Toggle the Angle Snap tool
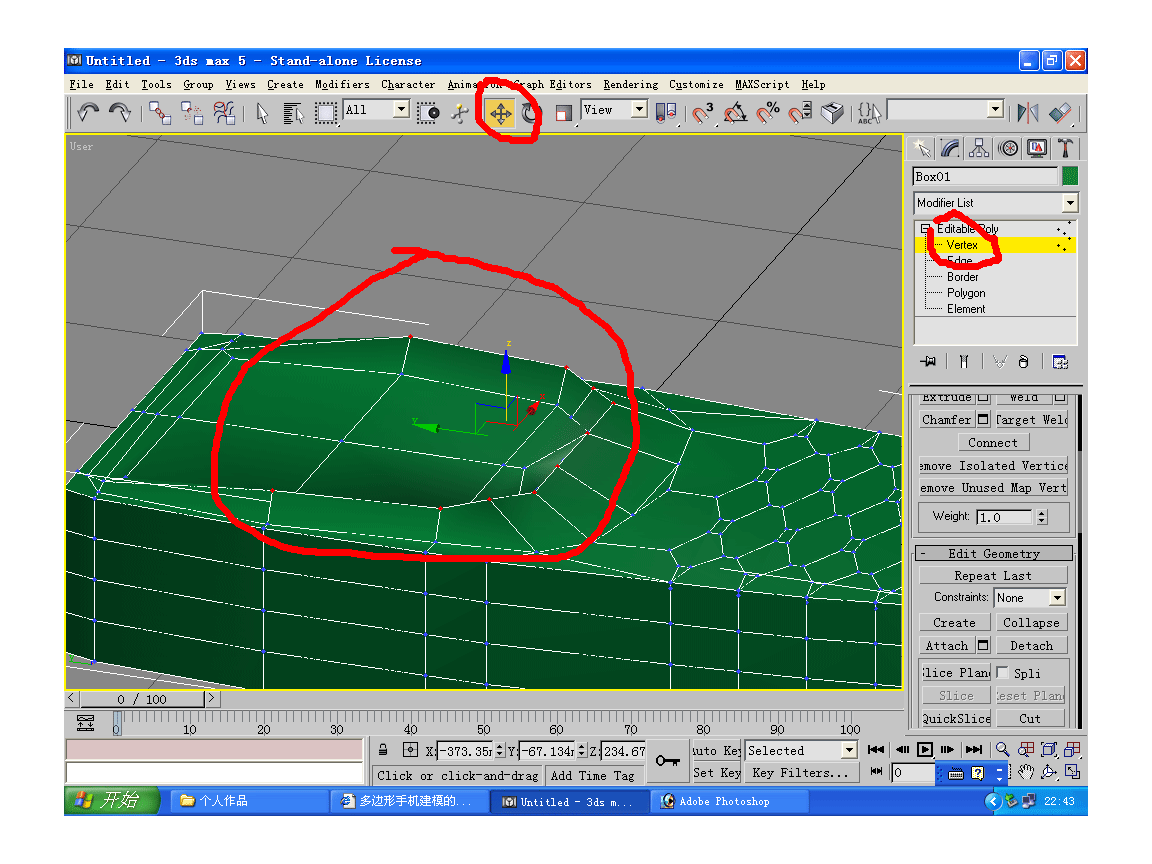1152x864 pixels. [735, 112]
